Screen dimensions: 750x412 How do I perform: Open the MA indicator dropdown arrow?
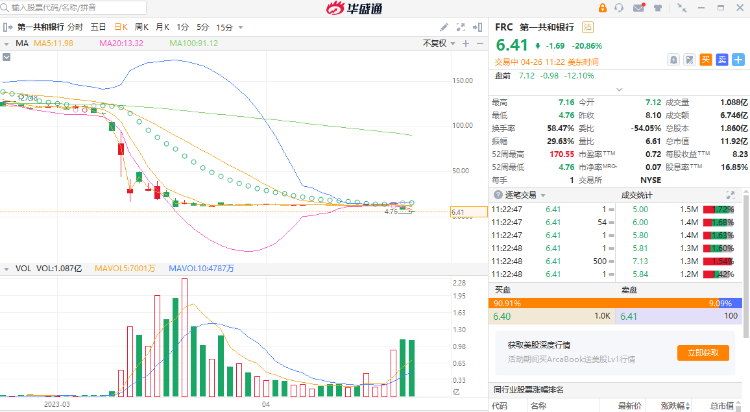(x=6, y=44)
